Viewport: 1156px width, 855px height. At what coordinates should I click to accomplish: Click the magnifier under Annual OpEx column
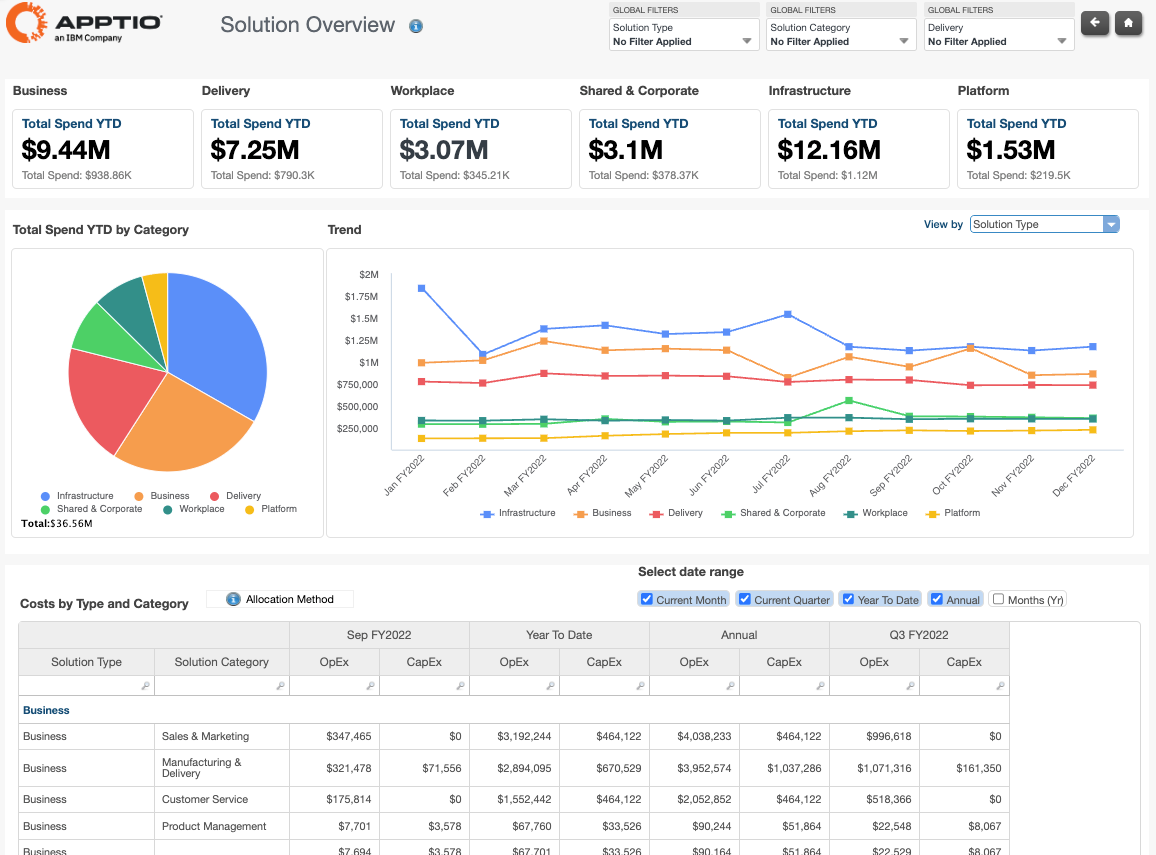(730, 685)
